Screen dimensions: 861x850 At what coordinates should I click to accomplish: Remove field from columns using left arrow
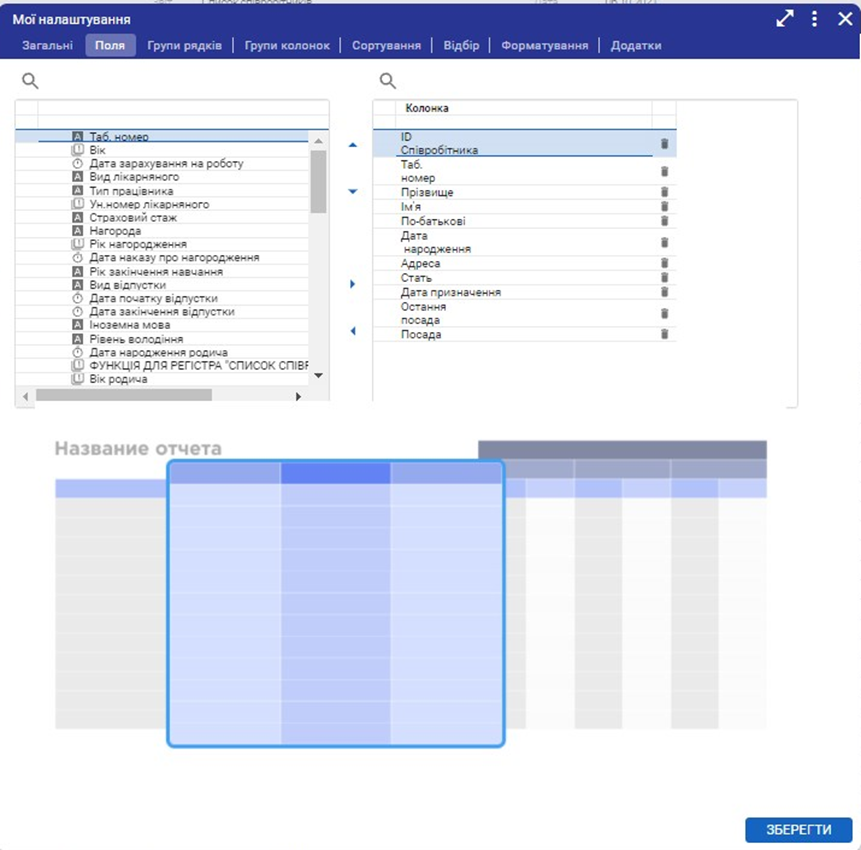352,331
